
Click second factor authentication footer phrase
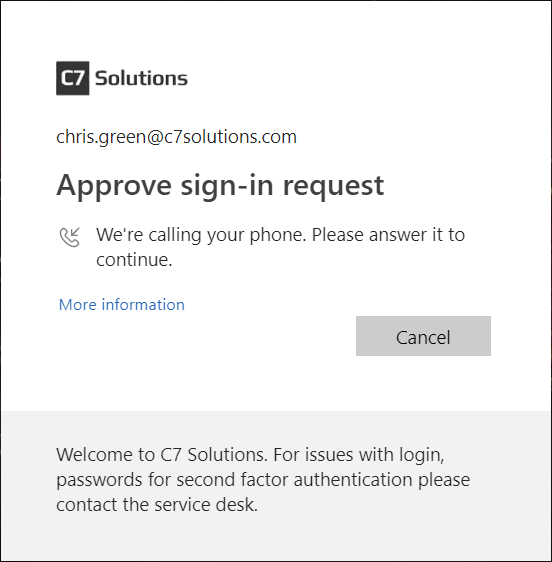click(294, 480)
